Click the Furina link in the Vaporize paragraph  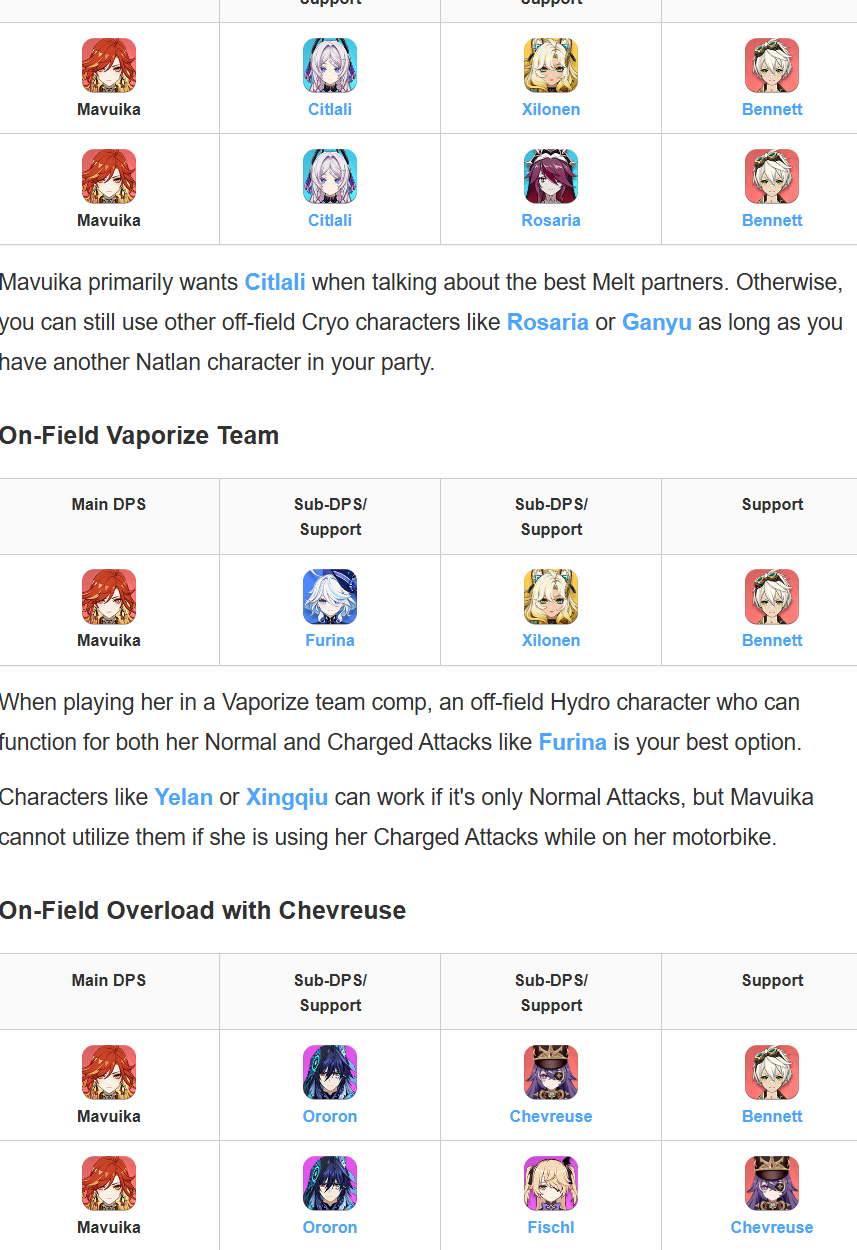tap(572, 742)
